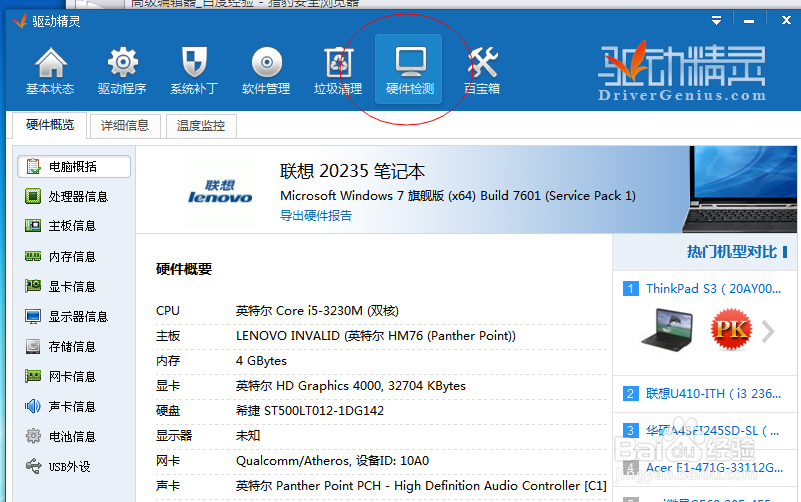
Task: Minimize the 驱动精灵 window
Action: pyautogui.click(x=749, y=21)
